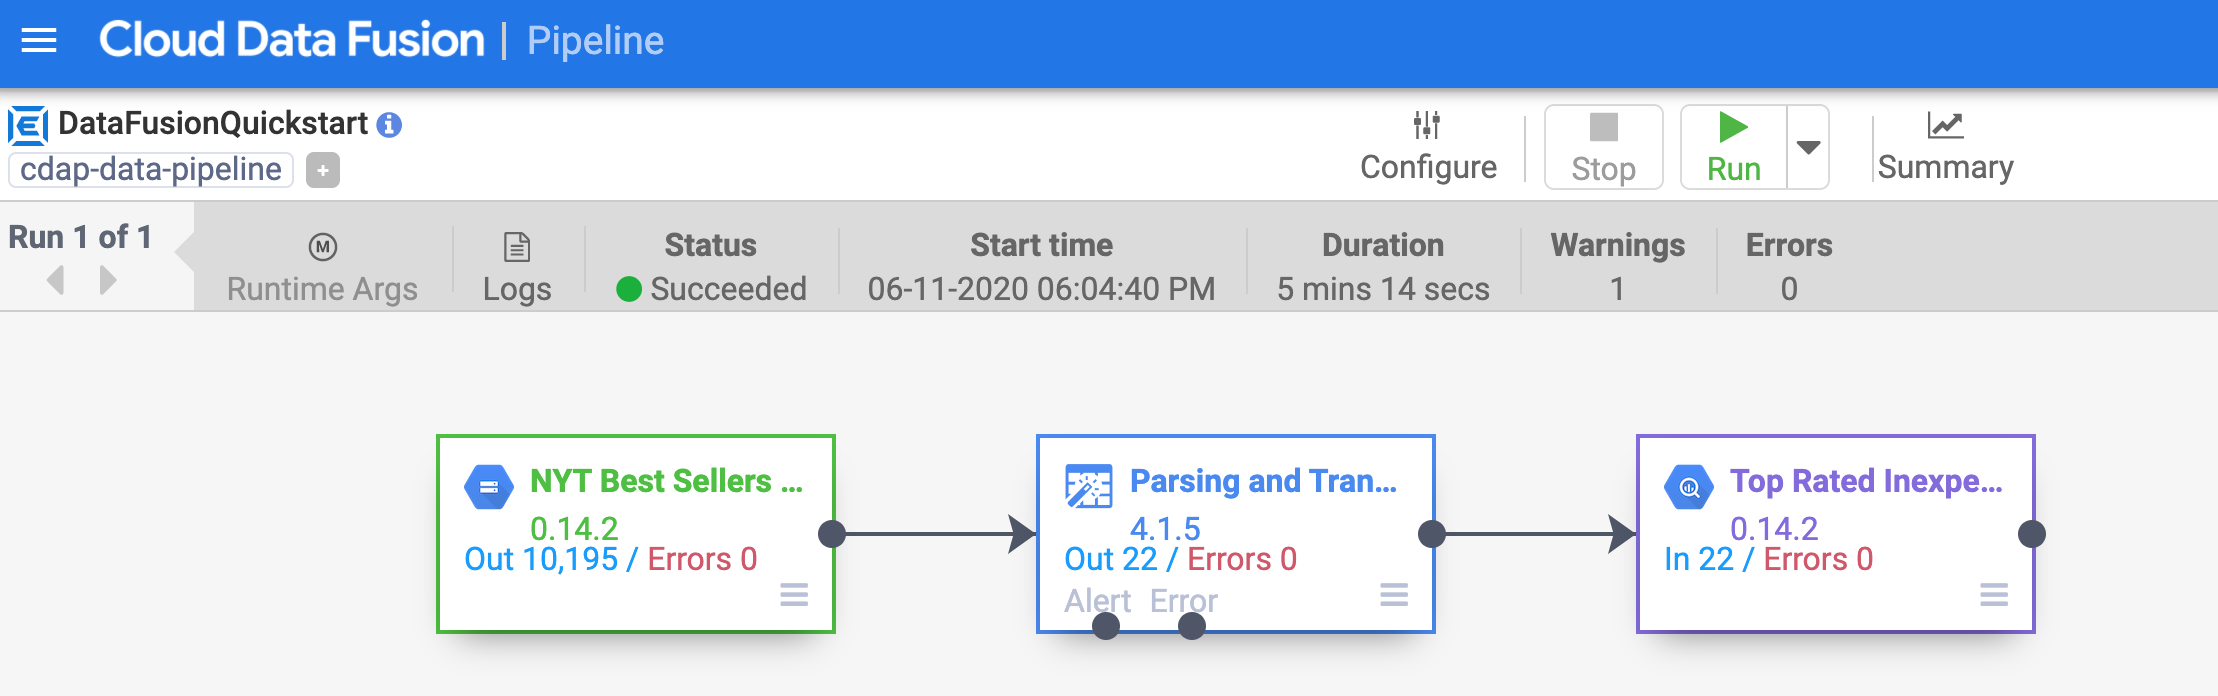This screenshot has height=696, width=2218.
Task: Go to the previous run
Action: tap(56, 280)
